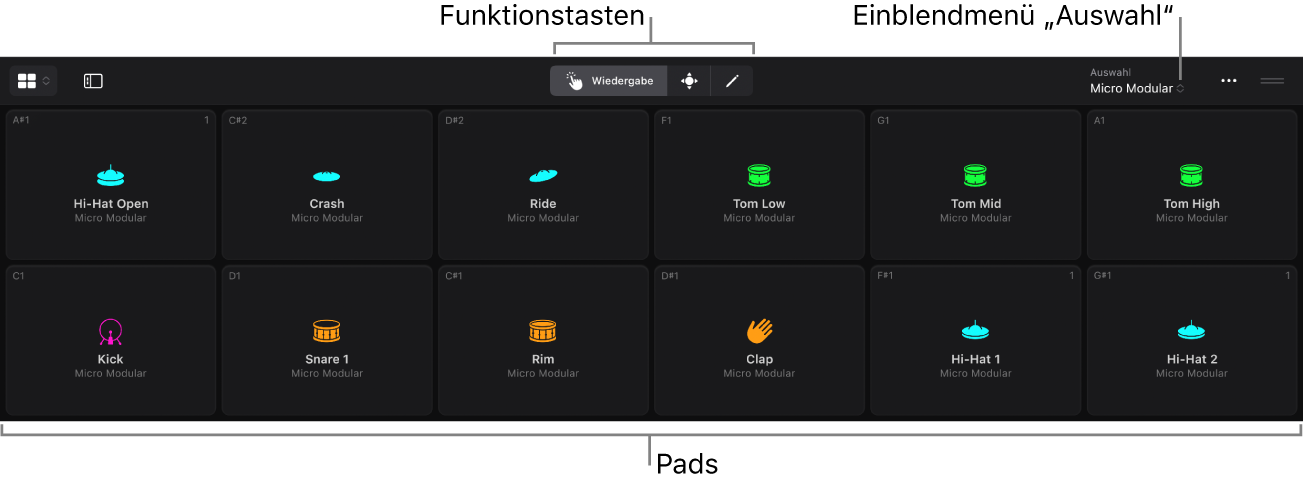Click the Crash pad name label

pyautogui.click(x=327, y=204)
